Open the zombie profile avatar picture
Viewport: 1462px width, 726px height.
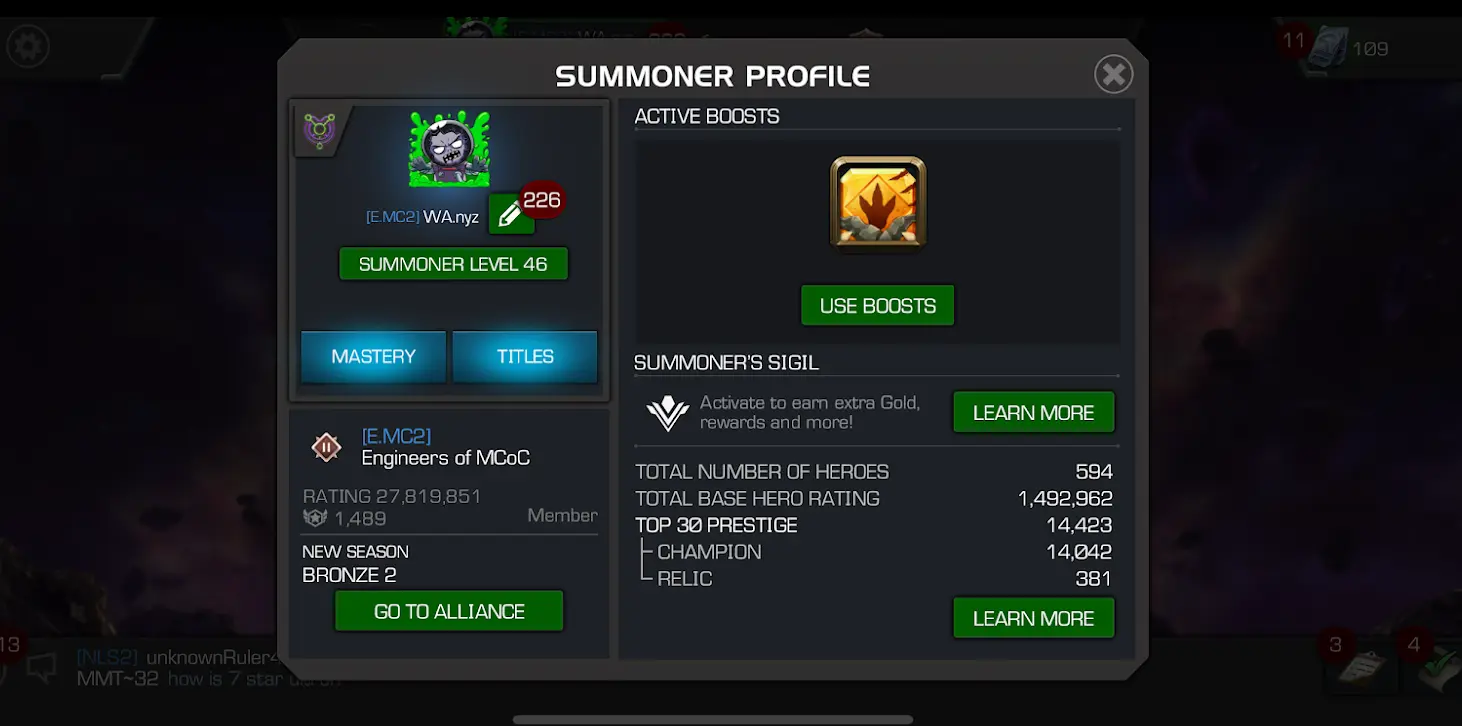coord(449,149)
